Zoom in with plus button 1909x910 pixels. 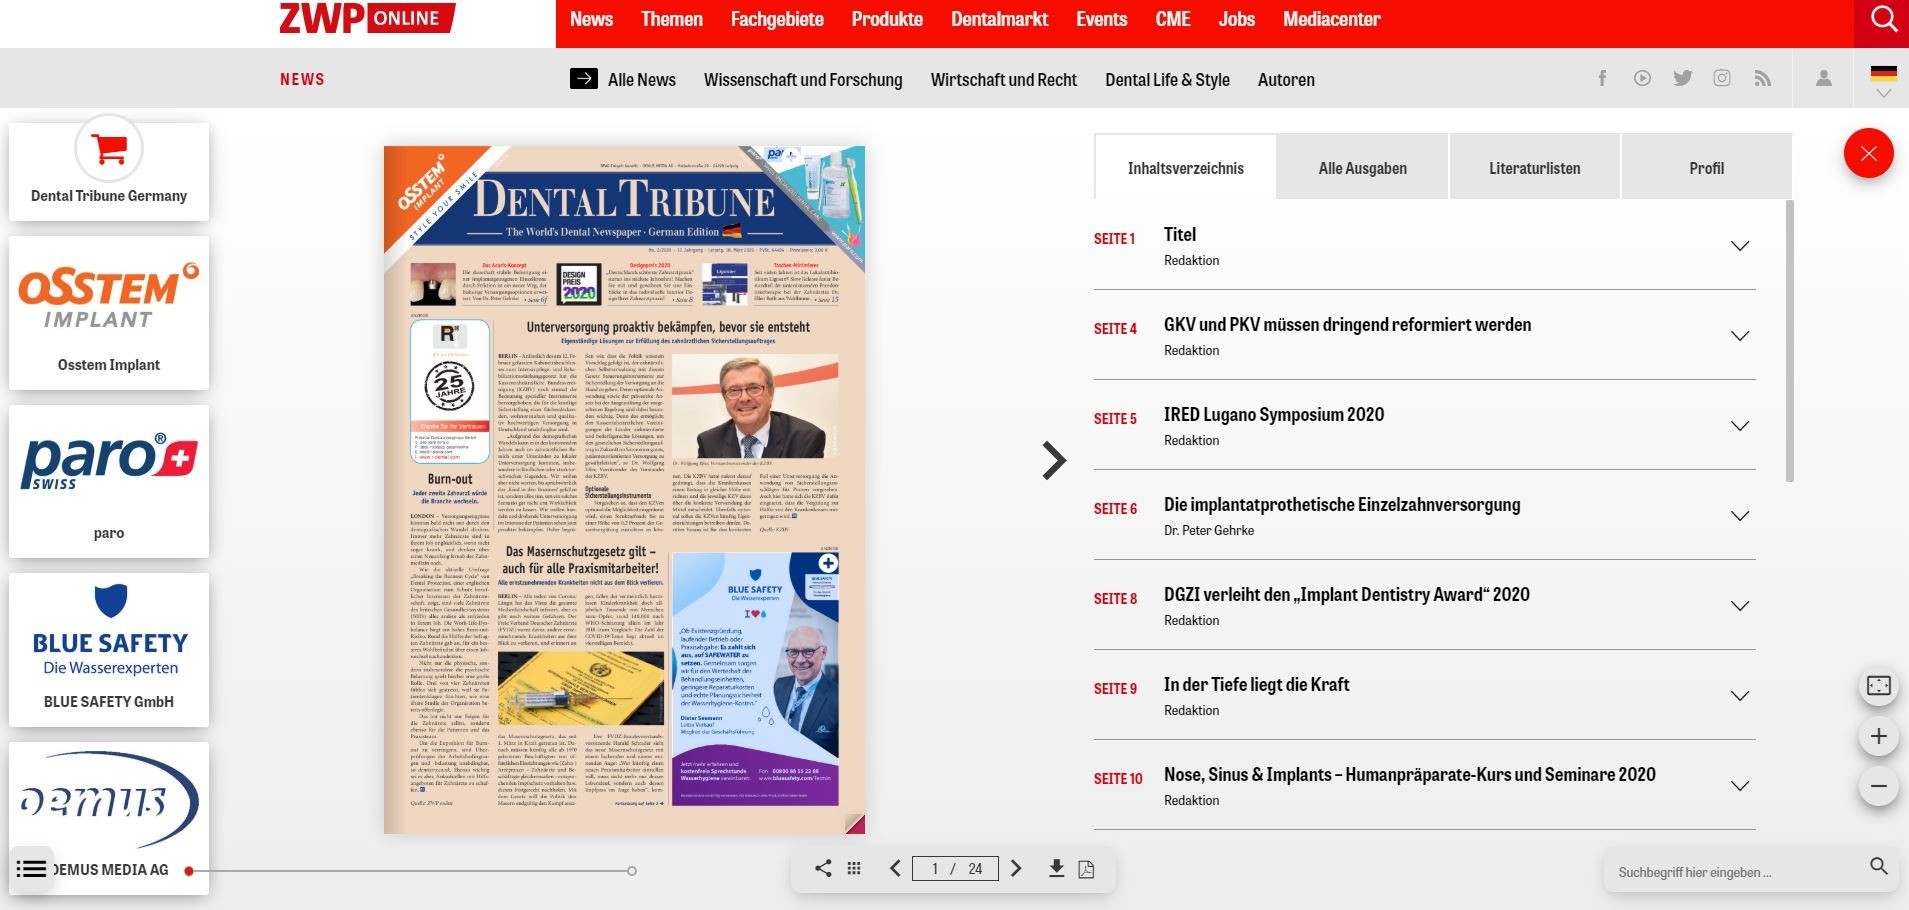pyautogui.click(x=1879, y=736)
